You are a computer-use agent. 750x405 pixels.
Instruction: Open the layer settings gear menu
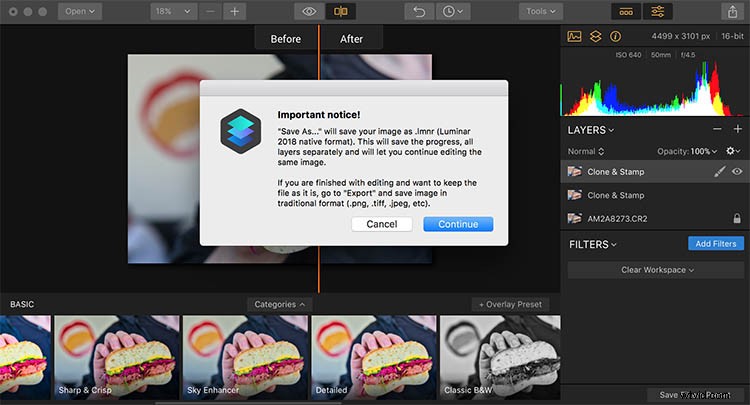coord(733,151)
